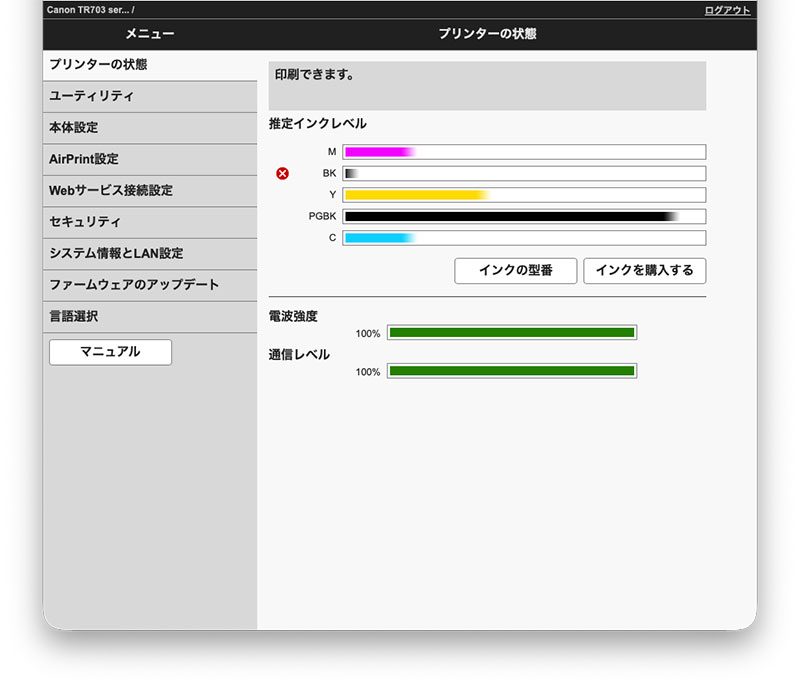Click the magenta M ink level bar
This screenshot has width=800, height=687.
(524, 152)
